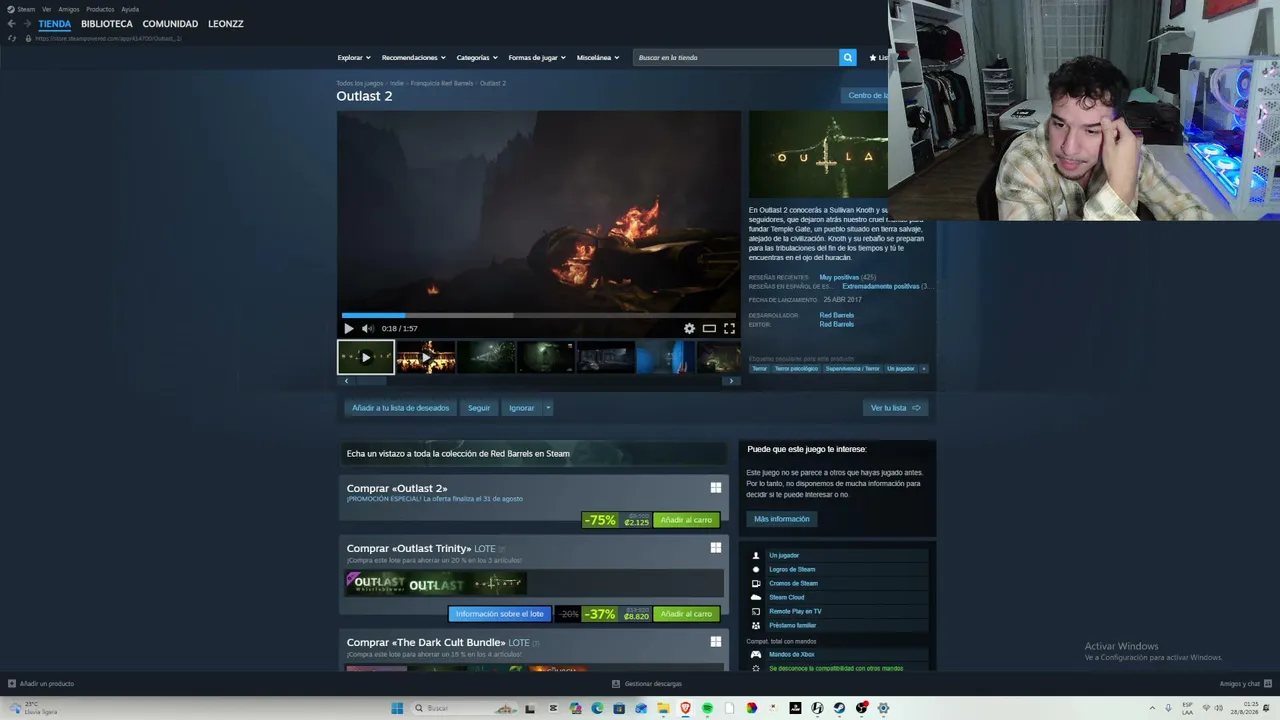Click the Más información button
Screen dimensions: 1280x720
point(782,519)
